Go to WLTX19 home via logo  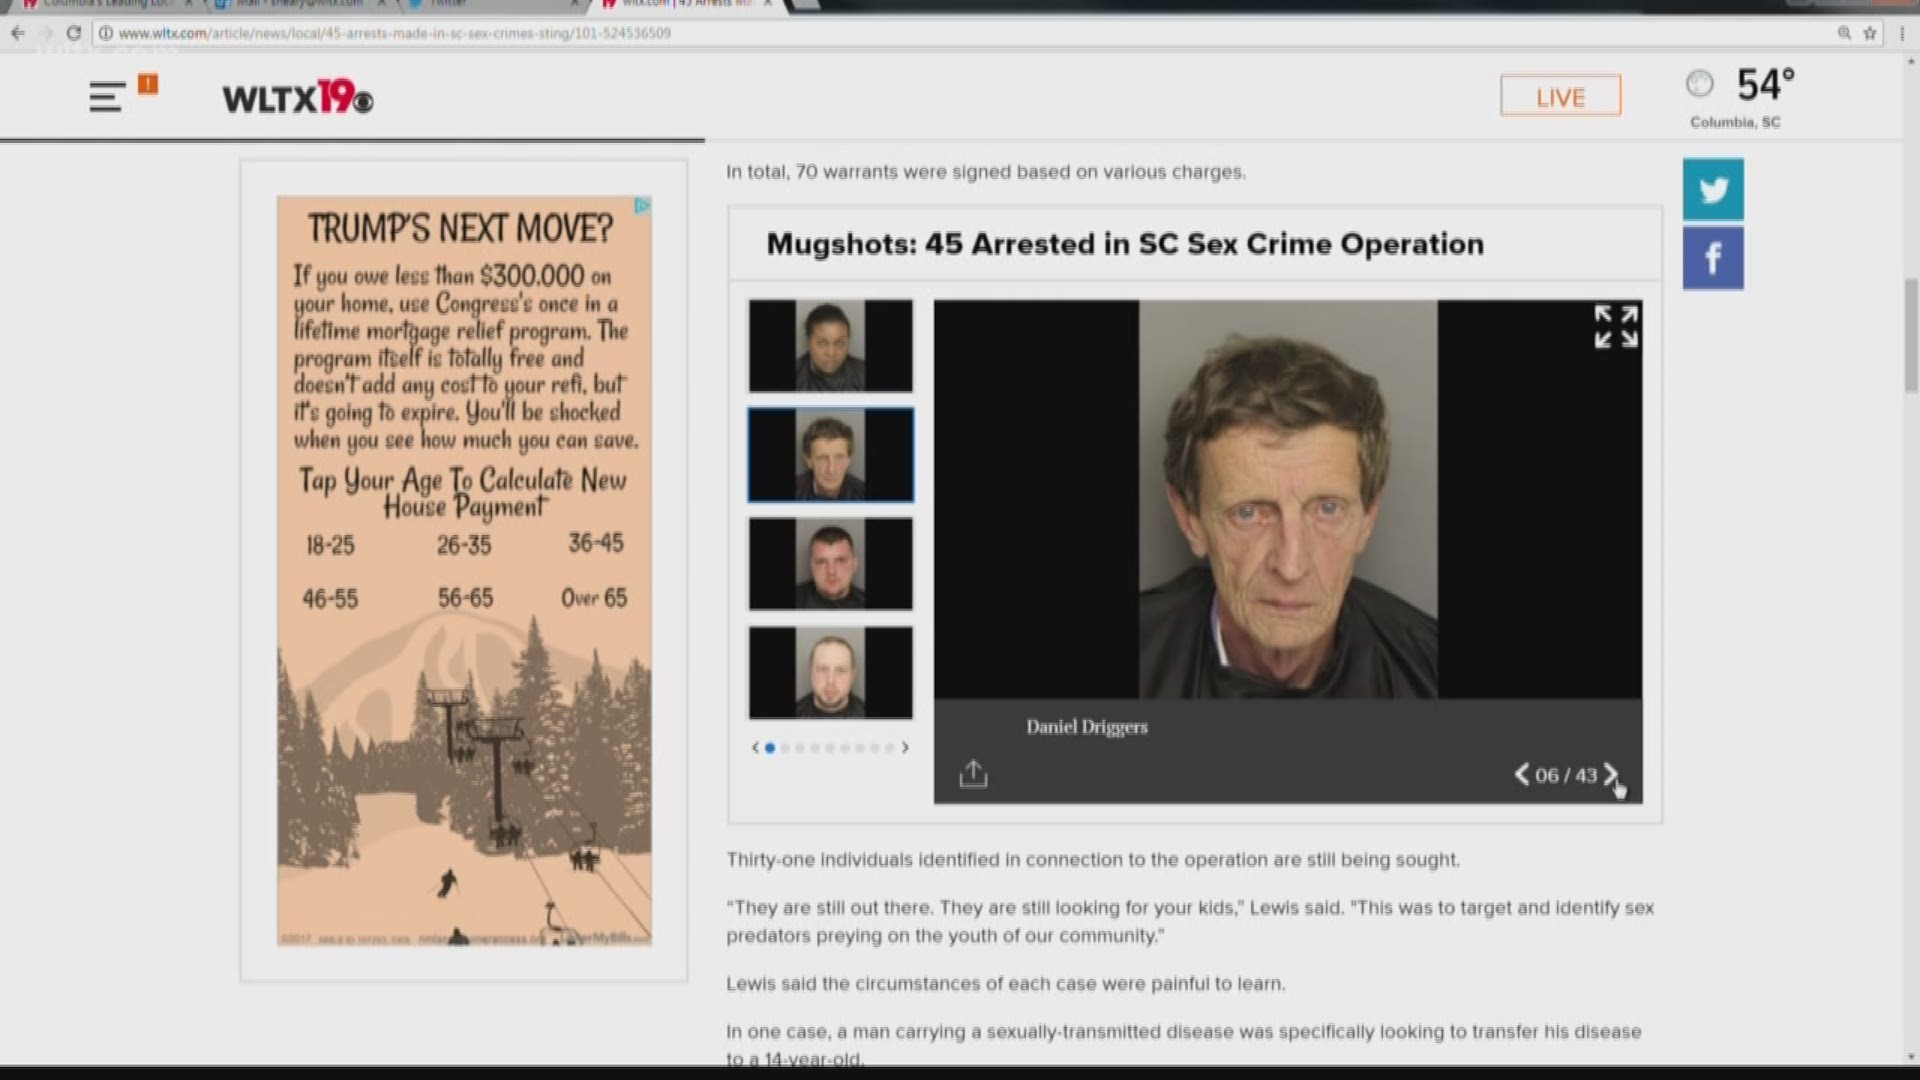pyautogui.click(x=297, y=98)
